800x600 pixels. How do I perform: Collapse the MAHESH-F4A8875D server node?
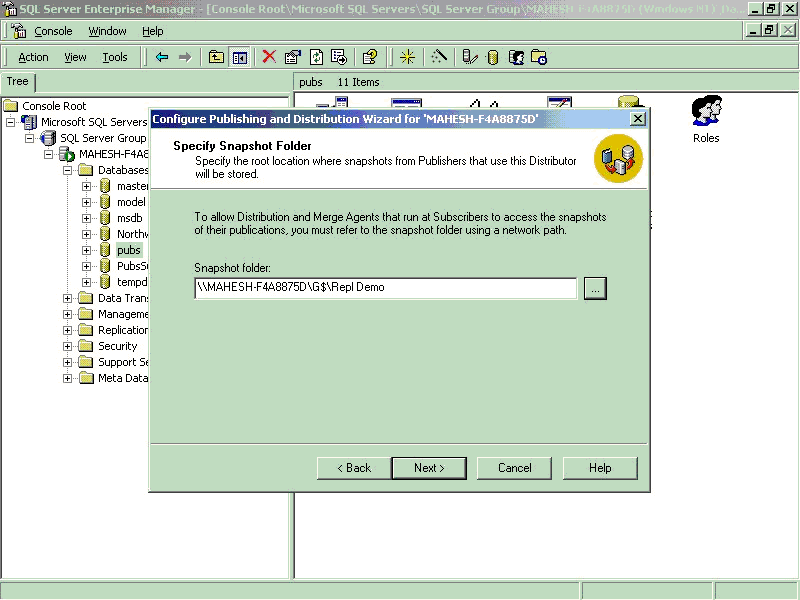pyautogui.click(x=48, y=154)
